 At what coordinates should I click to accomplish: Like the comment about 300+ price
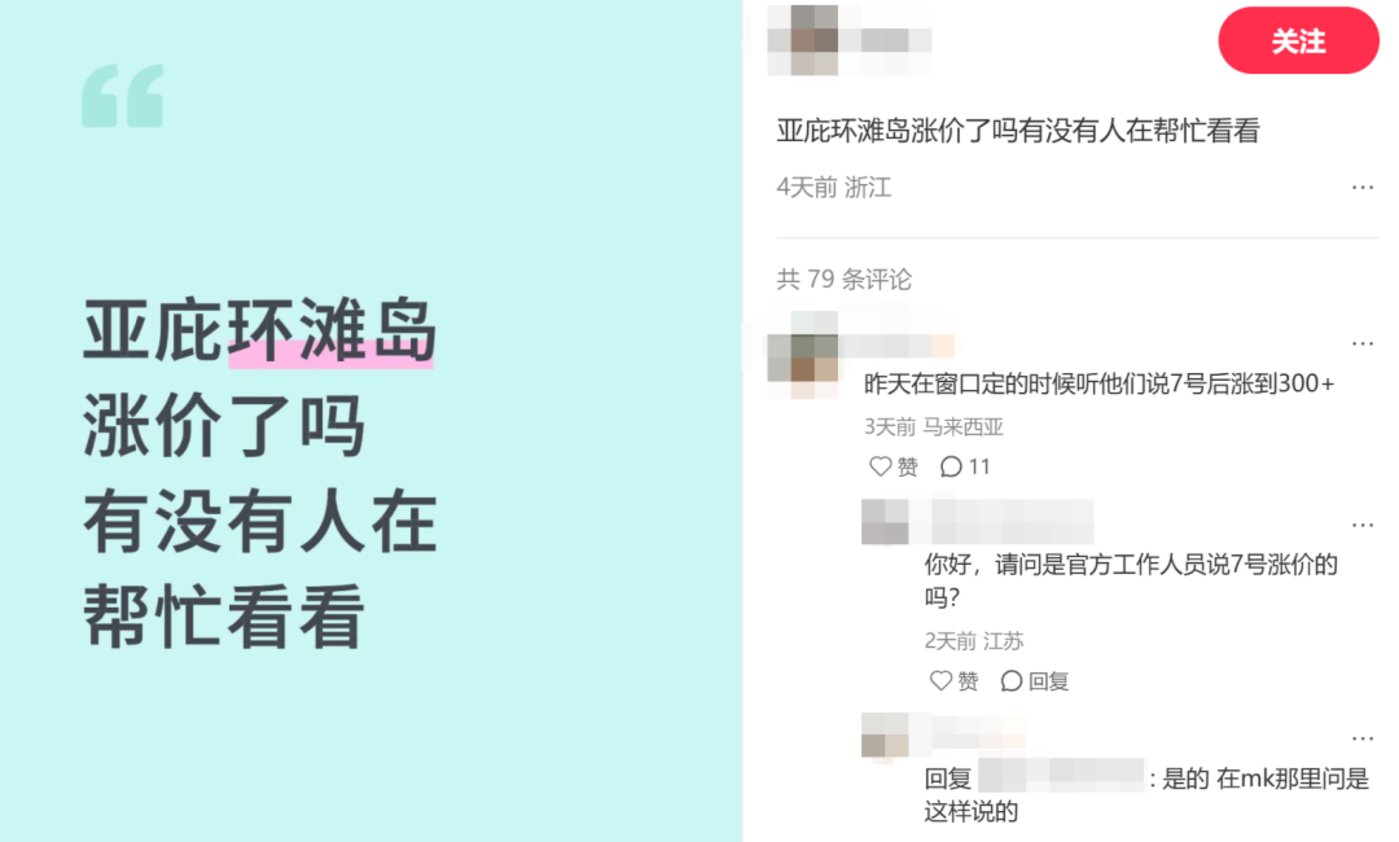point(893,467)
